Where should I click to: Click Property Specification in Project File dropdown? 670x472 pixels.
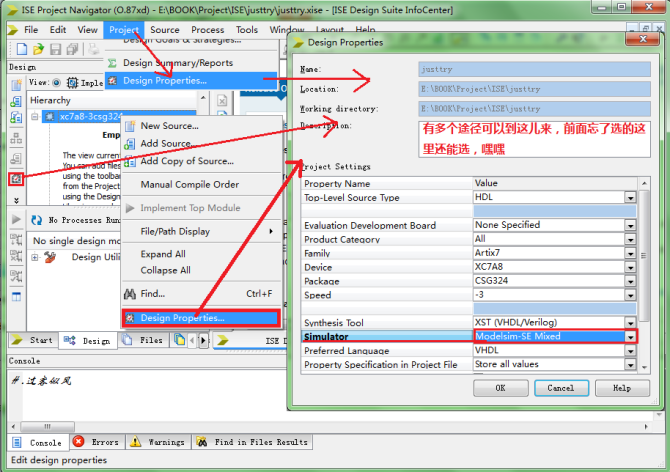pos(630,364)
